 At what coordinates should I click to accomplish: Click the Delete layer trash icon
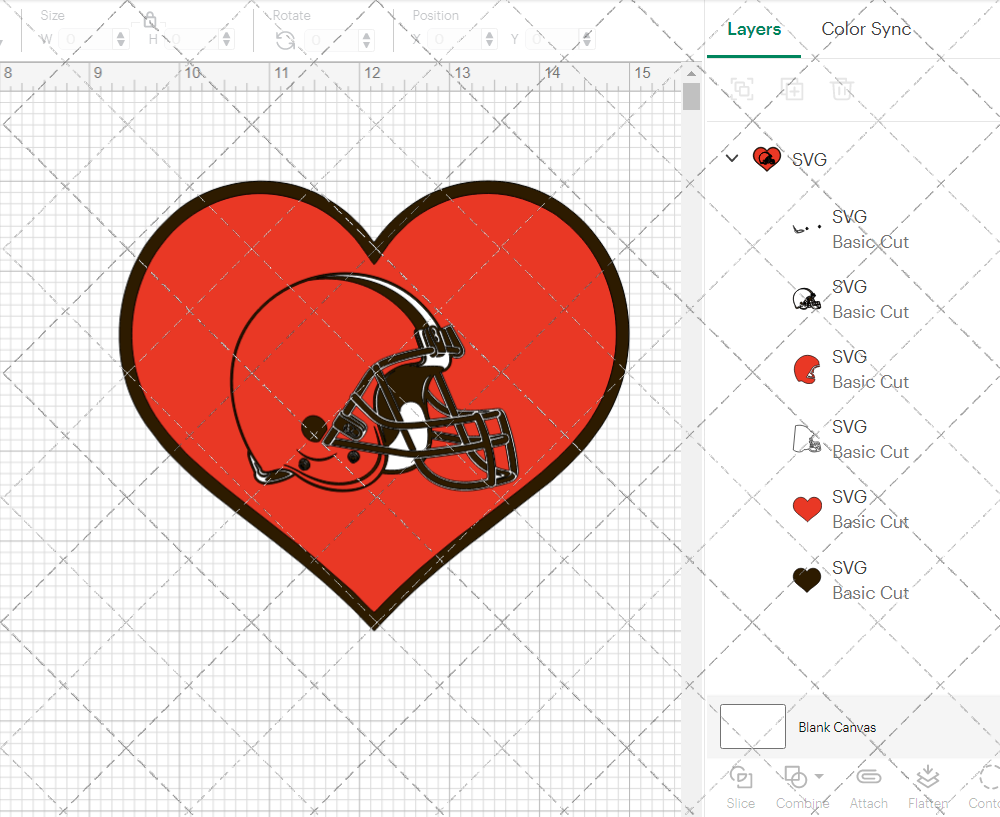pos(842,89)
